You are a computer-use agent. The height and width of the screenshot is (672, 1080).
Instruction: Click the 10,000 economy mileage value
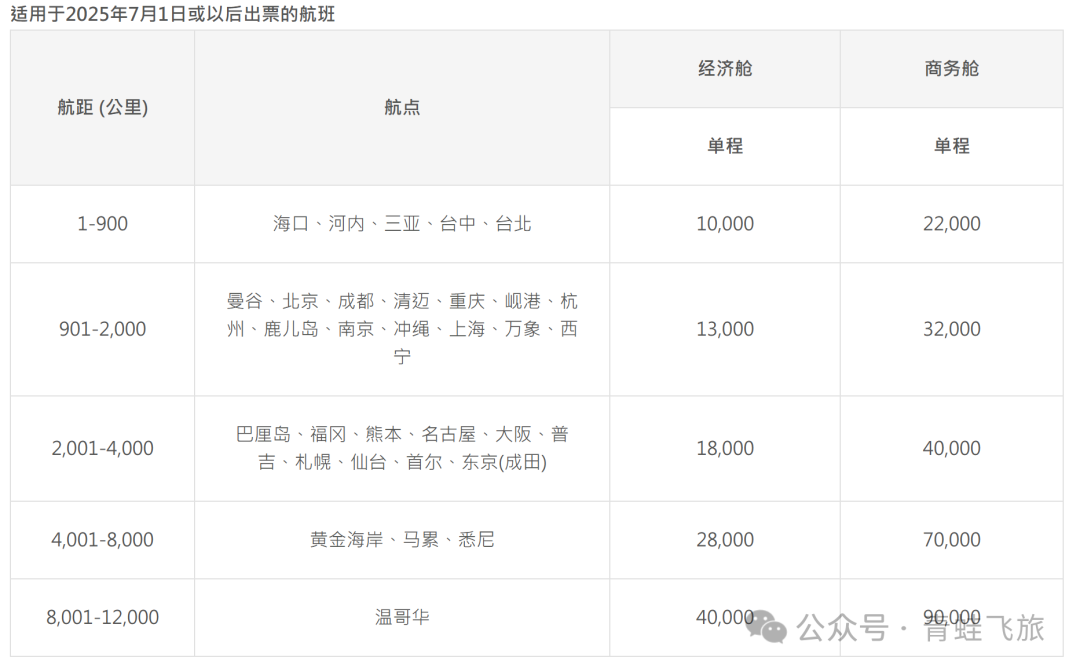725,224
